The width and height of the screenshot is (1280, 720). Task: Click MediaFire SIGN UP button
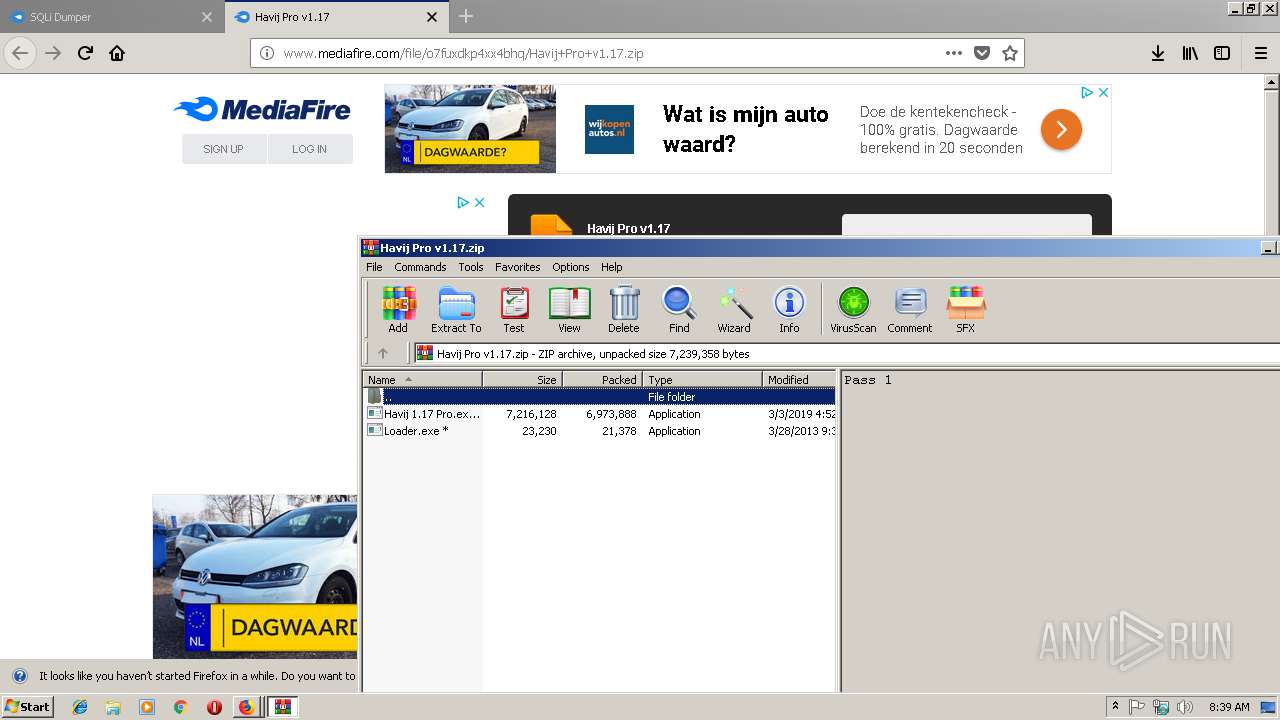(x=224, y=149)
